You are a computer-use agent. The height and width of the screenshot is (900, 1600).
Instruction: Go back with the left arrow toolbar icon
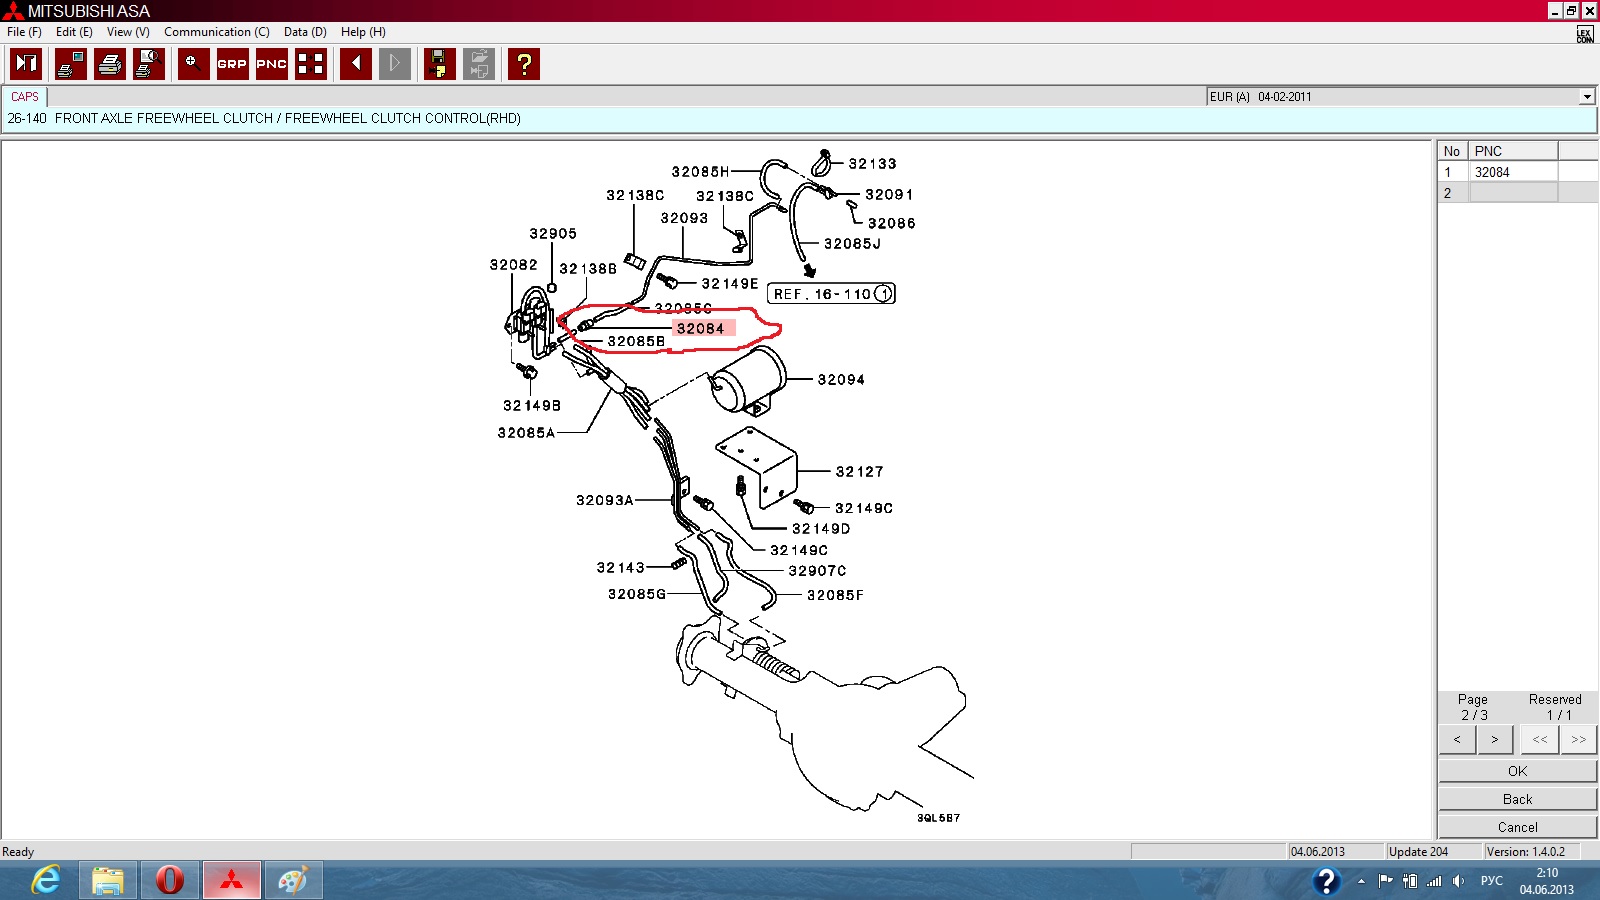(356, 64)
